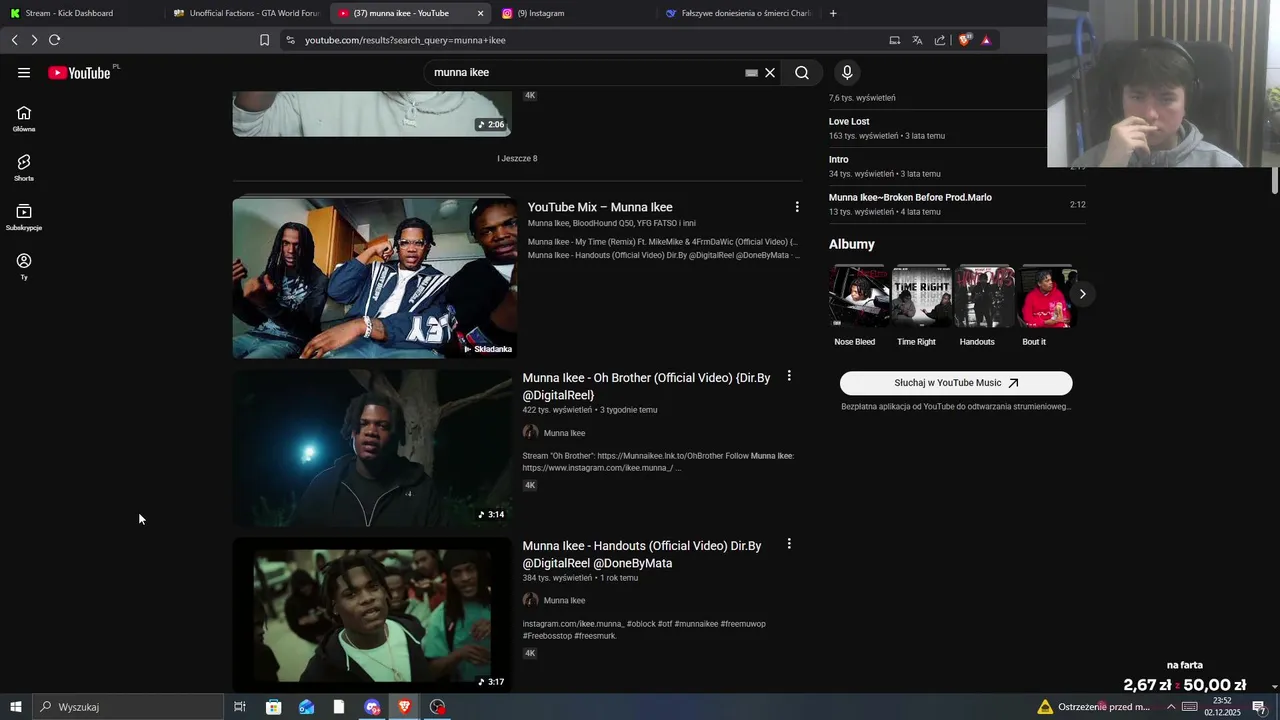This screenshot has width=1280, height=720.
Task: Reload the current page
Action: [x=54, y=40]
